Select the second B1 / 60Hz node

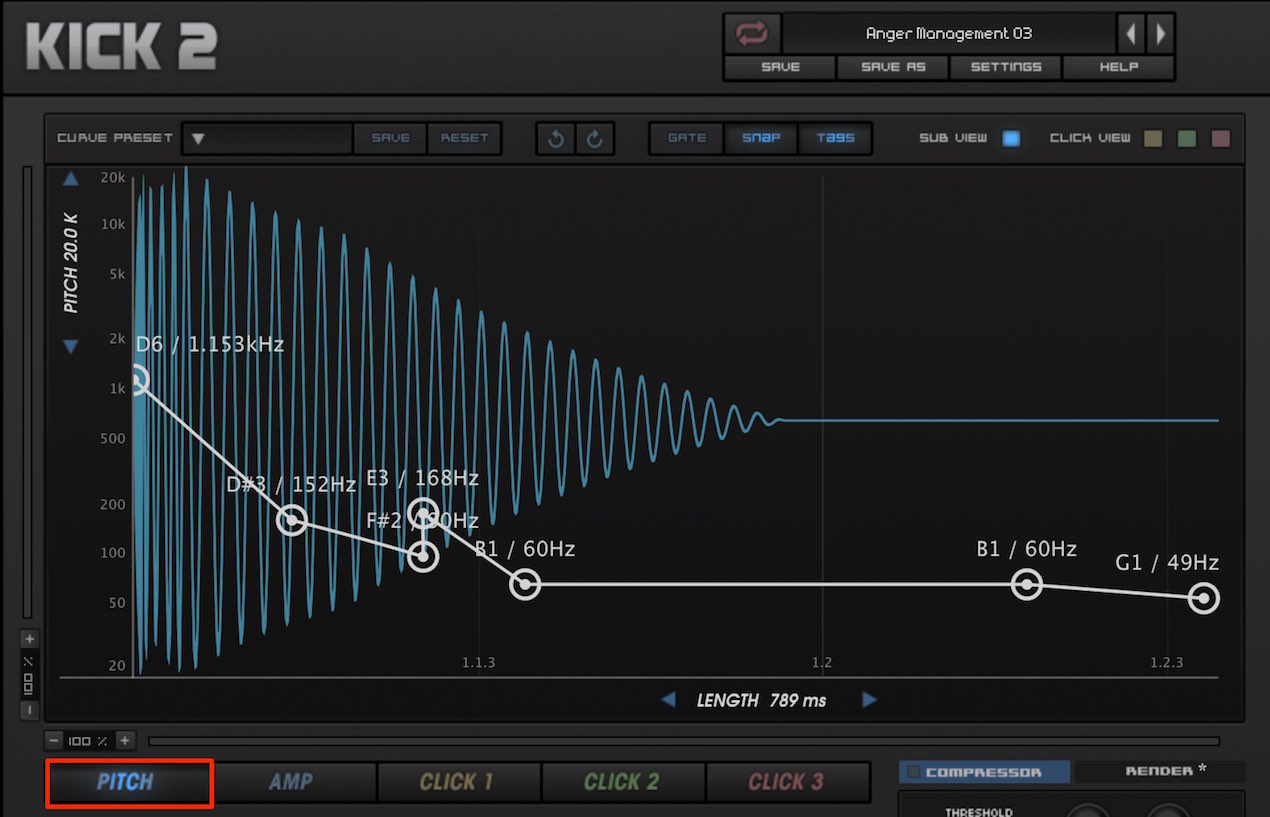[1027, 584]
